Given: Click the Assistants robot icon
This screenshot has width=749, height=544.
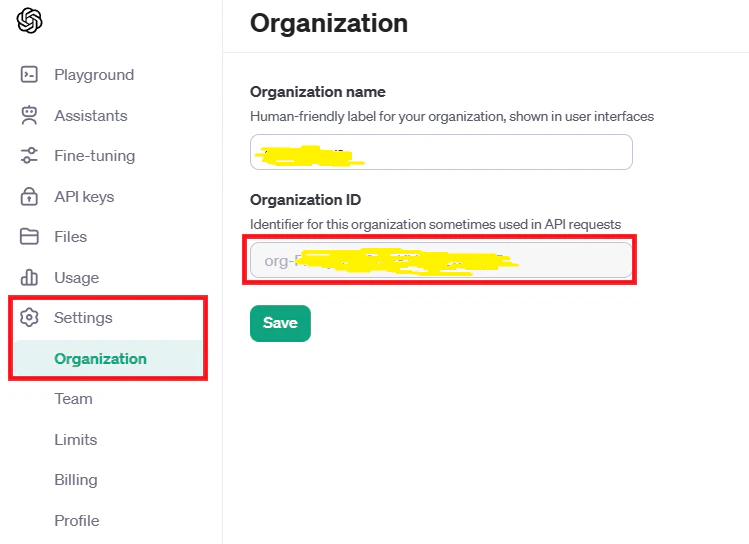Looking at the screenshot, I should point(29,115).
